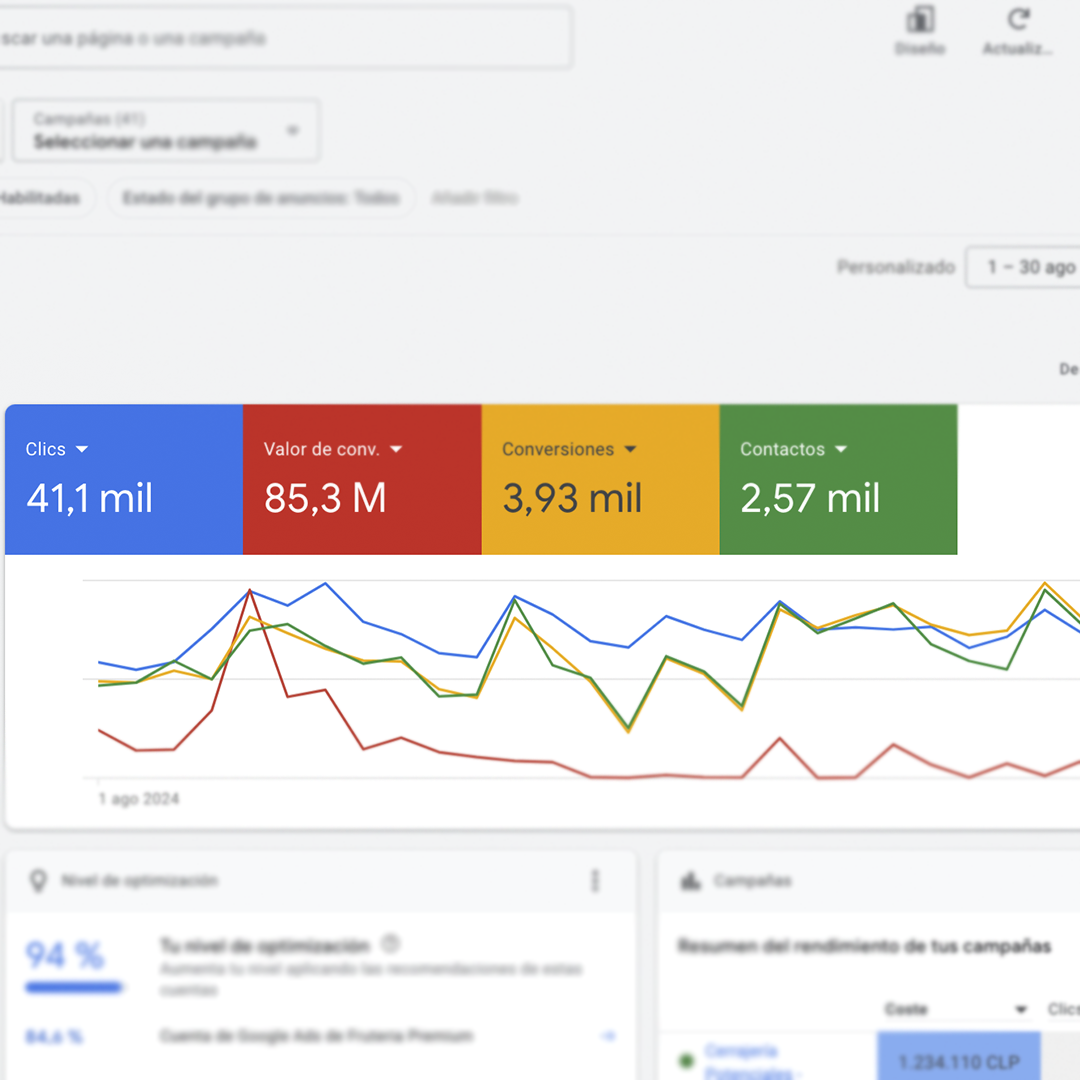Select the red Valor de conv. 85,3 M scorecard
This screenshot has width=1080, height=1080.
tap(362, 479)
